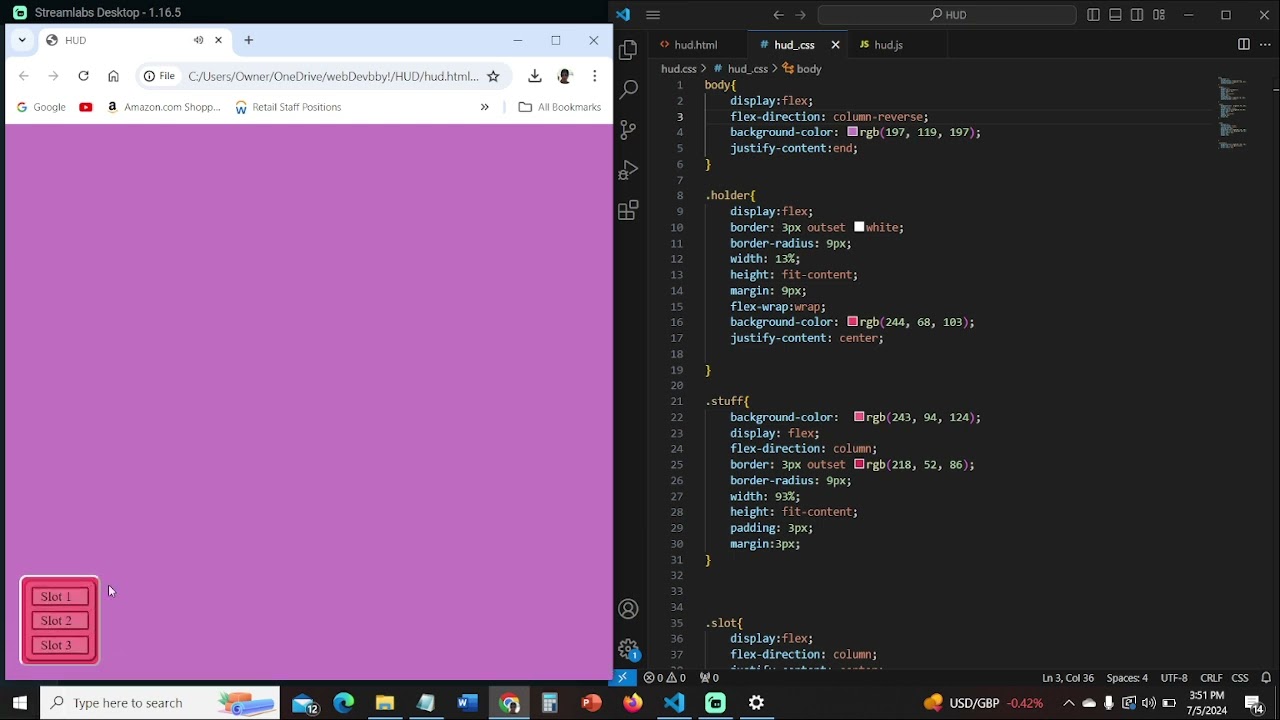The image size is (1280, 720).
Task: Close the hud_.css editor tab
Action: click(835, 45)
